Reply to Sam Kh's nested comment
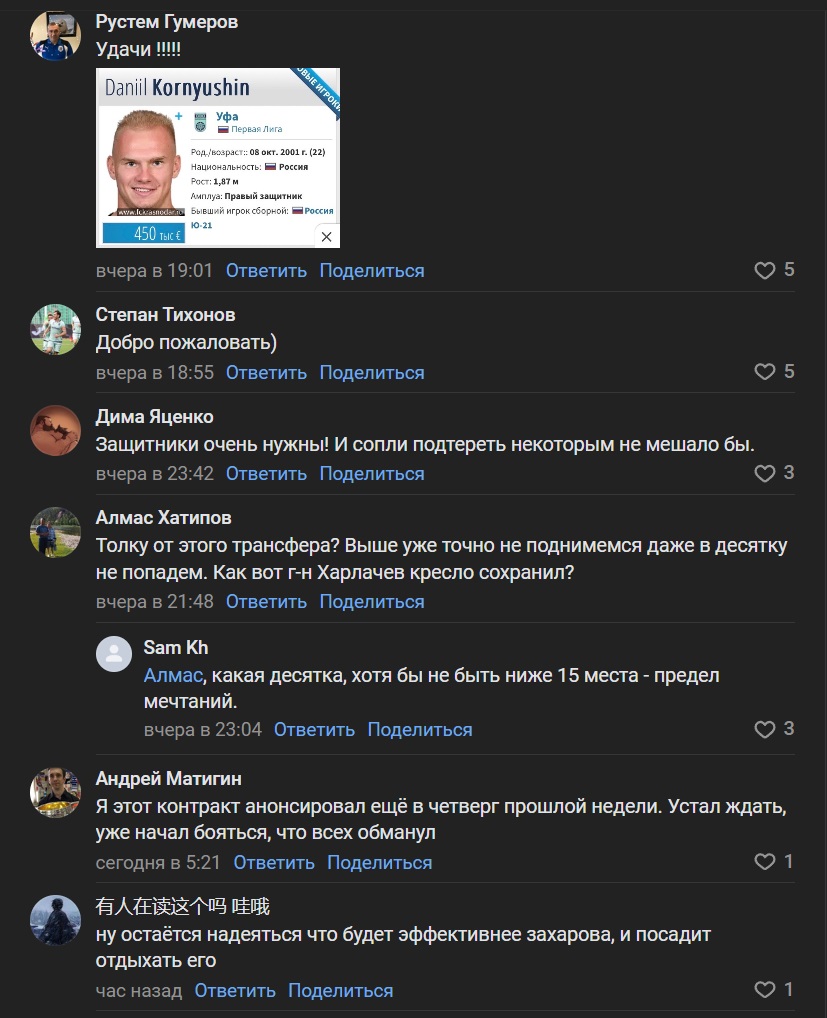This screenshot has height=1018, width=827. (x=314, y=730)
